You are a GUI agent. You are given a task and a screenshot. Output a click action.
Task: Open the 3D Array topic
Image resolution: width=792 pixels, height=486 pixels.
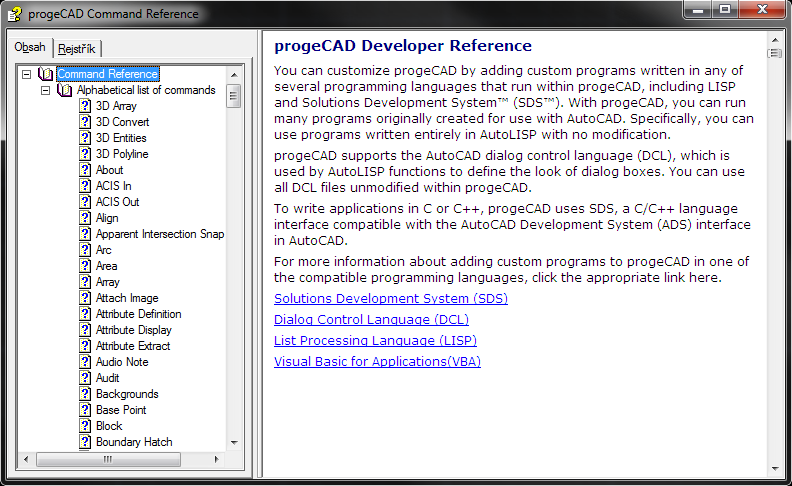tap(116, 106)
